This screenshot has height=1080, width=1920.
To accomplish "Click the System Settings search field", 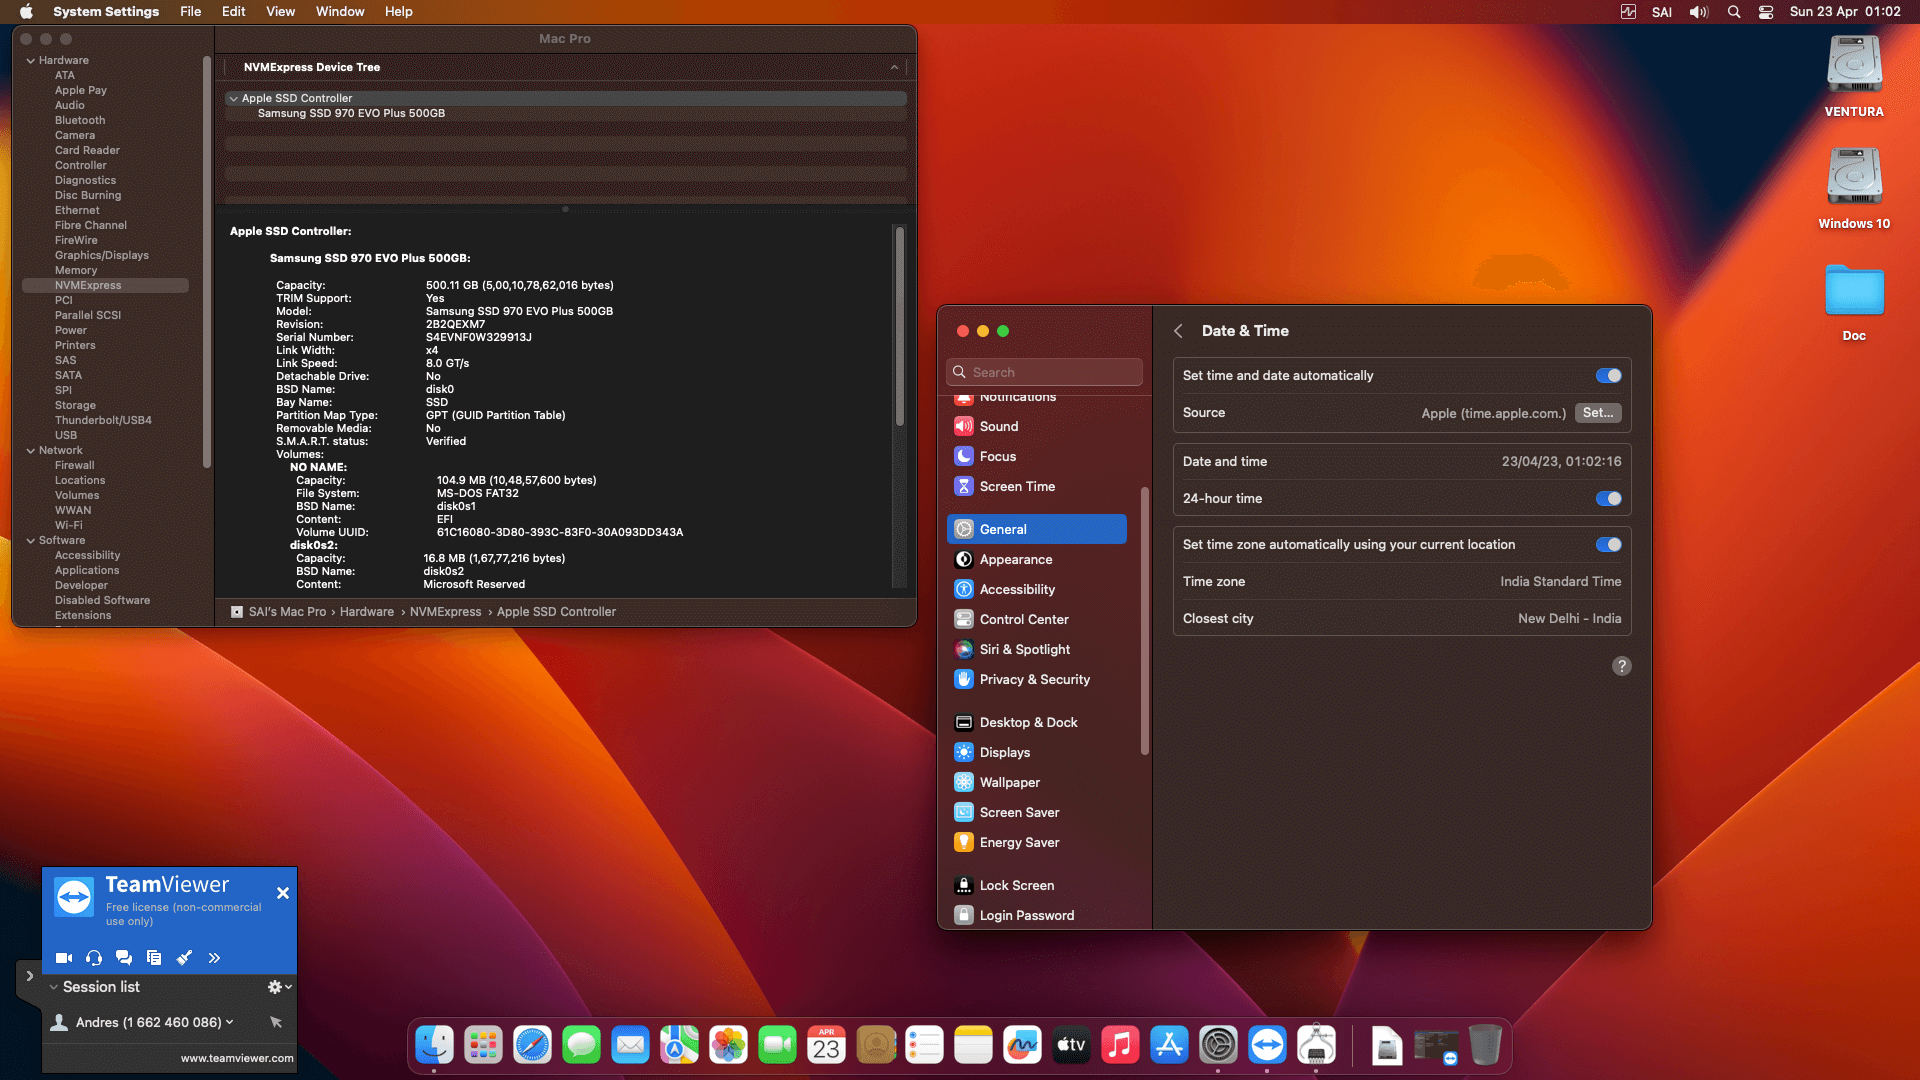I will [x=1043, y=371].
